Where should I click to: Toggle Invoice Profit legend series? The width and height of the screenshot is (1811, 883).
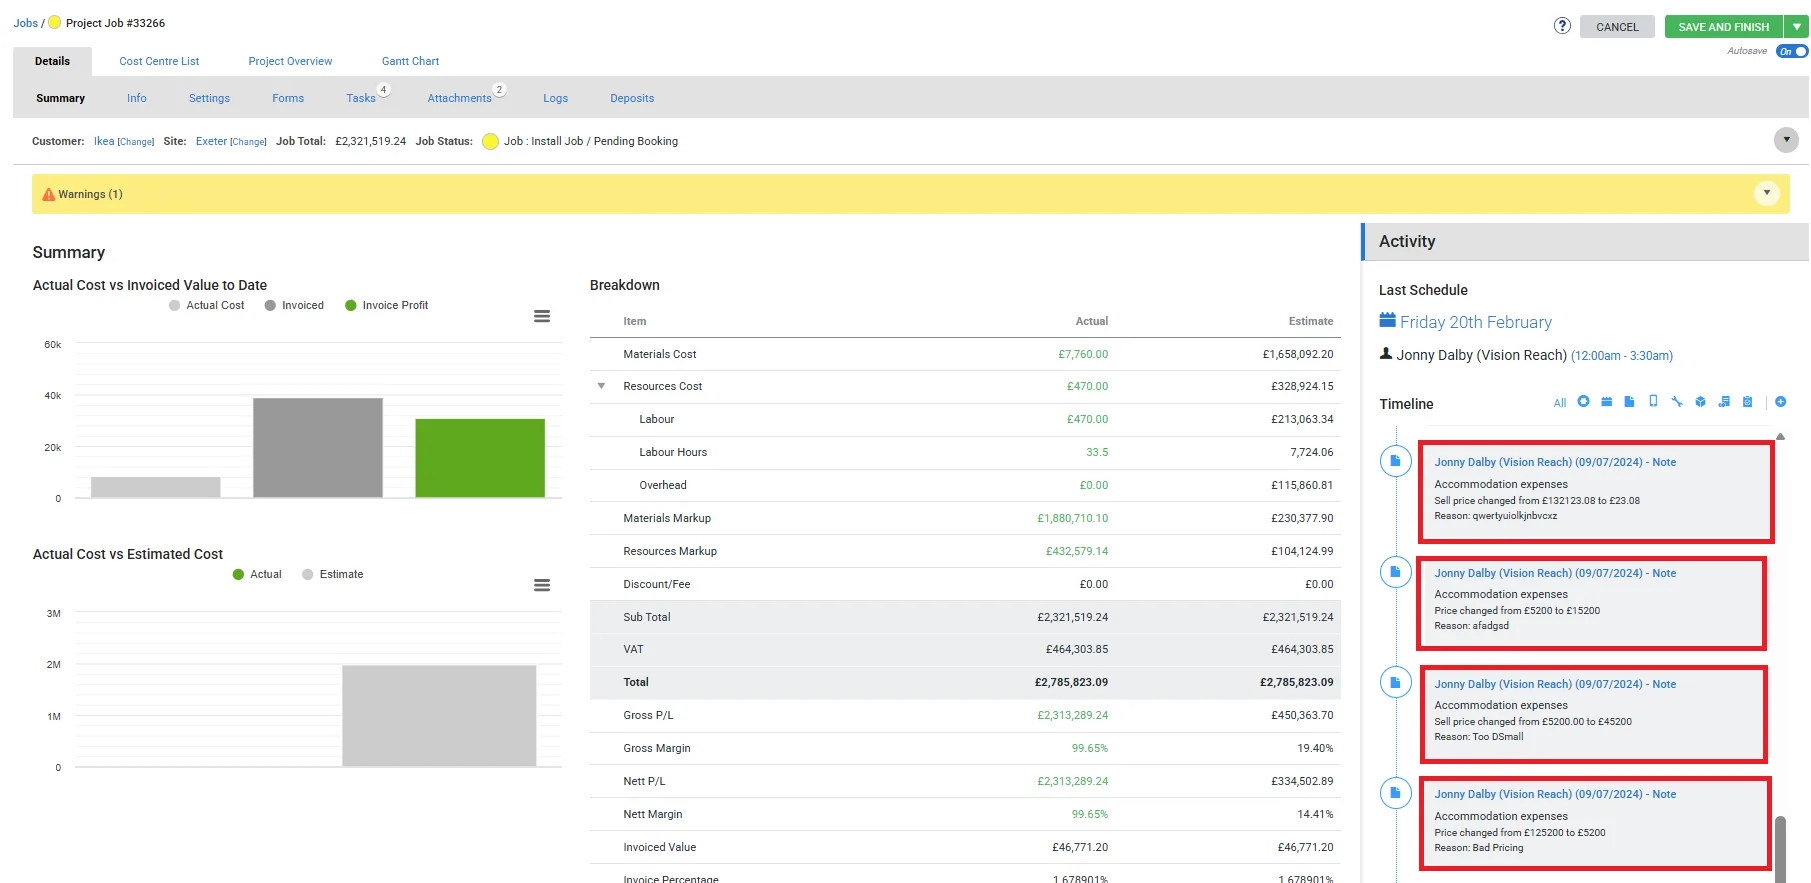click(x=387, y=306)
